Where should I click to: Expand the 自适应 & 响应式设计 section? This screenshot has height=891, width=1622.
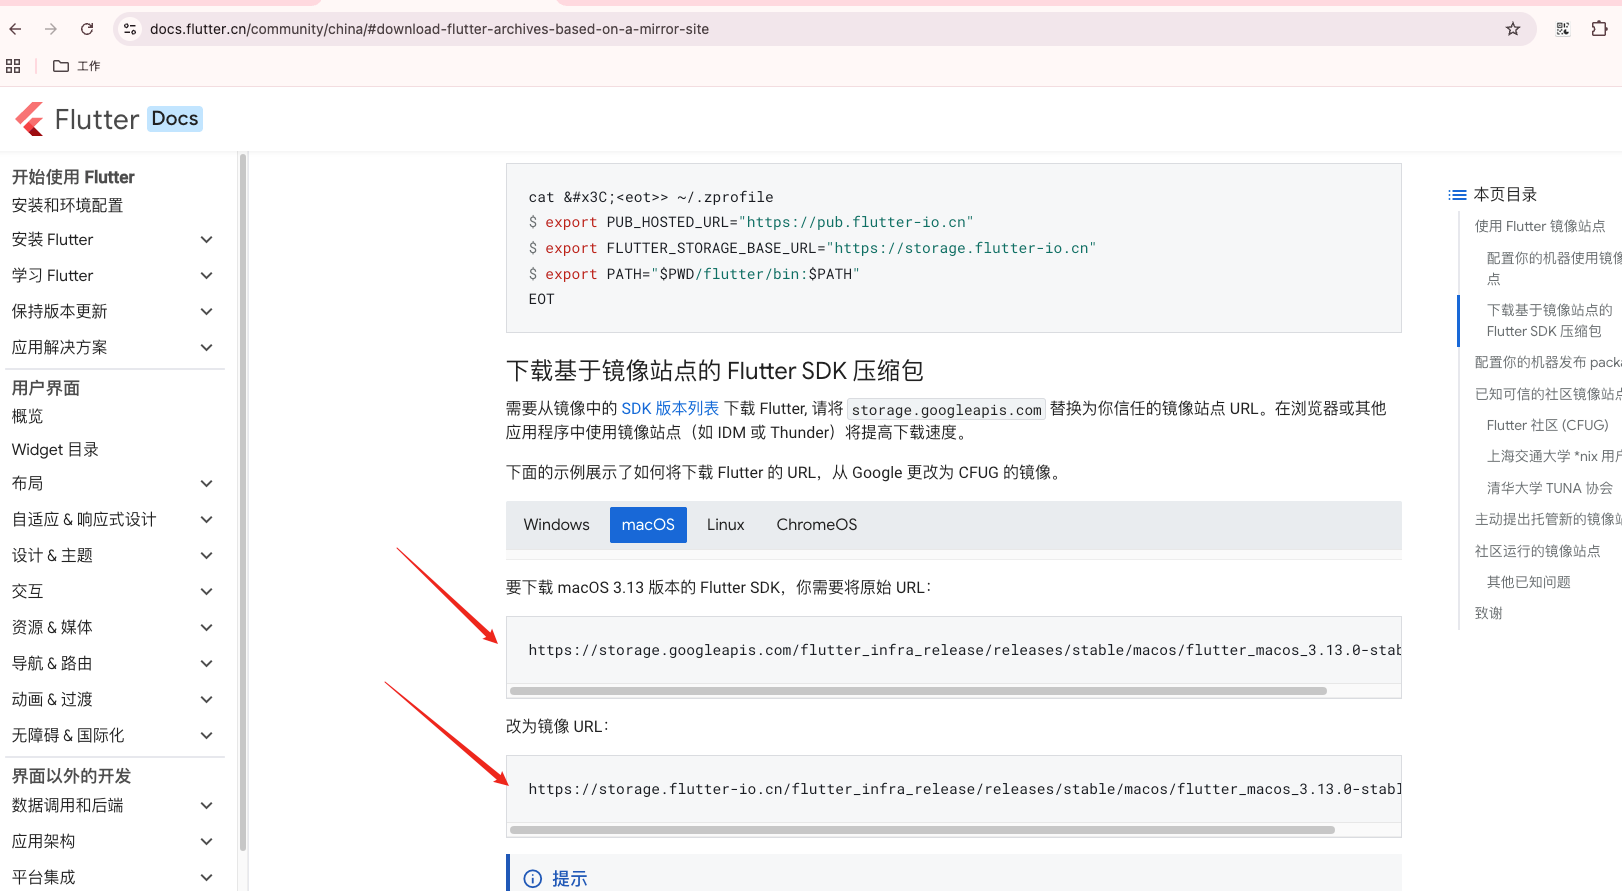(x=207, y=519)
